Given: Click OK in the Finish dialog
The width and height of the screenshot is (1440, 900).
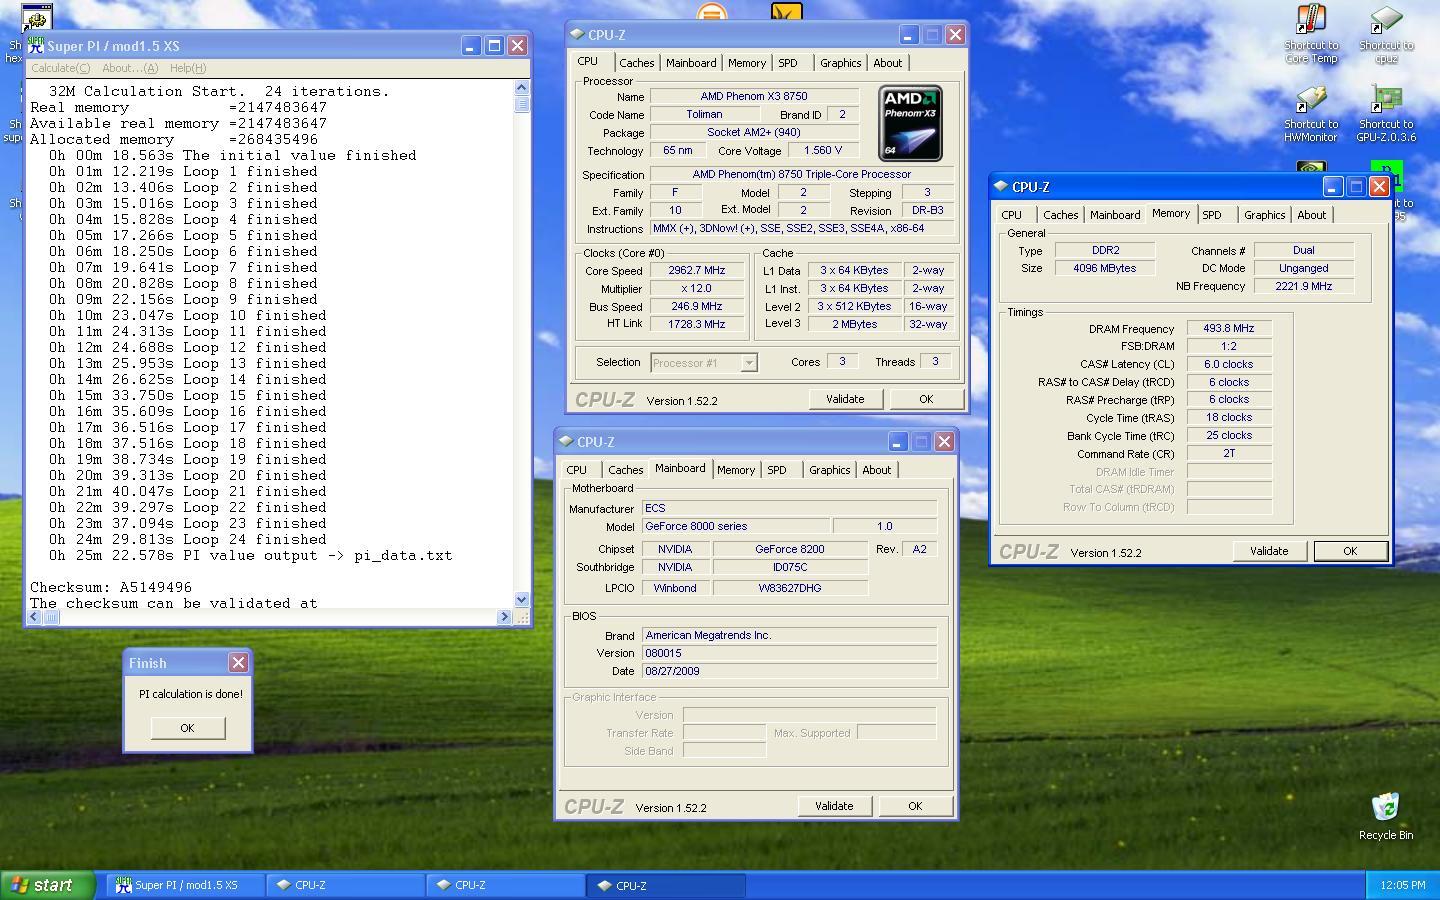Looking at the screenshot, I should coord(187,728).
